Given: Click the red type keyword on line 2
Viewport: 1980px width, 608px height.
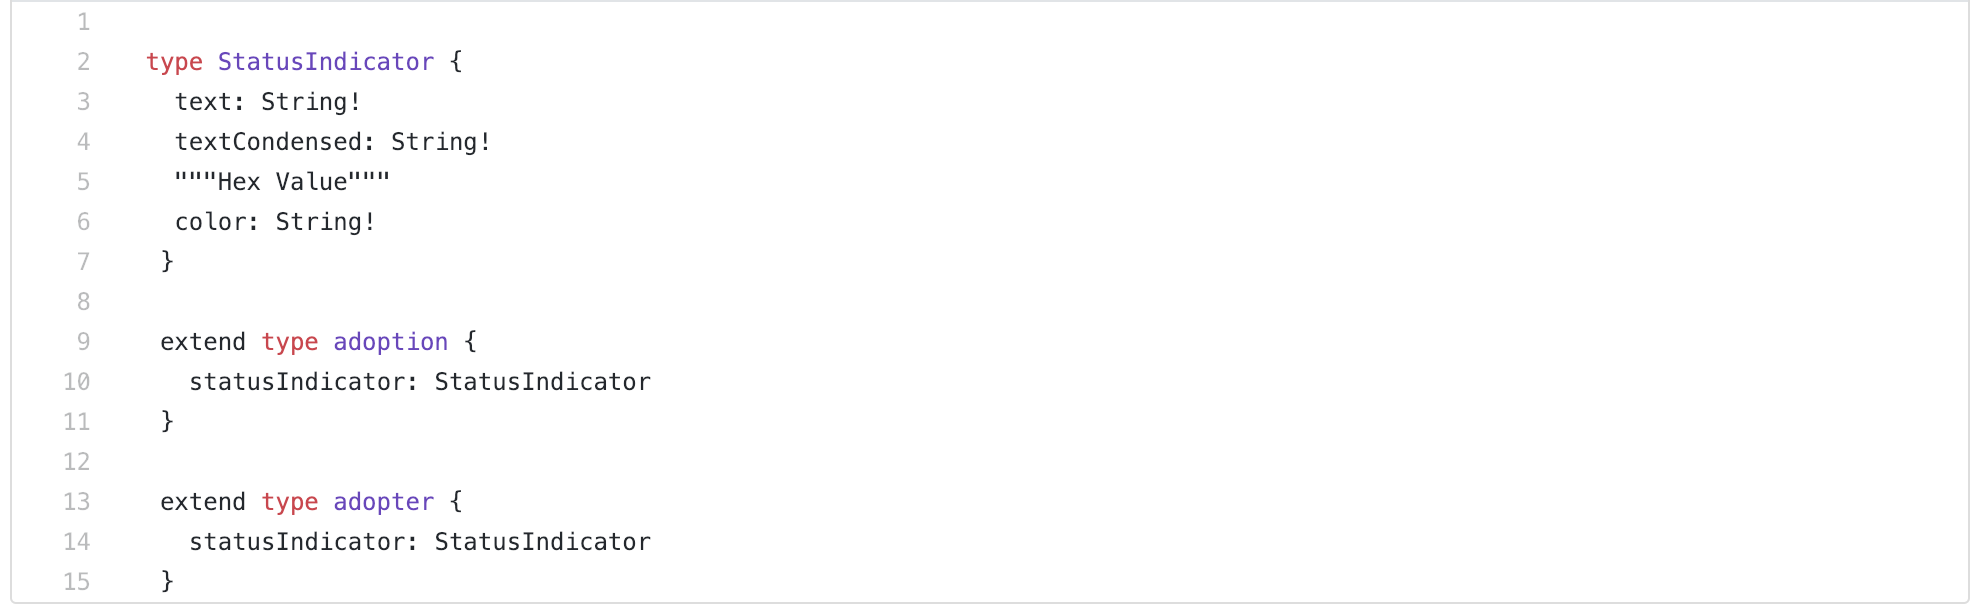Looking at the screenshot, I should pyautogui.click(x=174, y=62).
